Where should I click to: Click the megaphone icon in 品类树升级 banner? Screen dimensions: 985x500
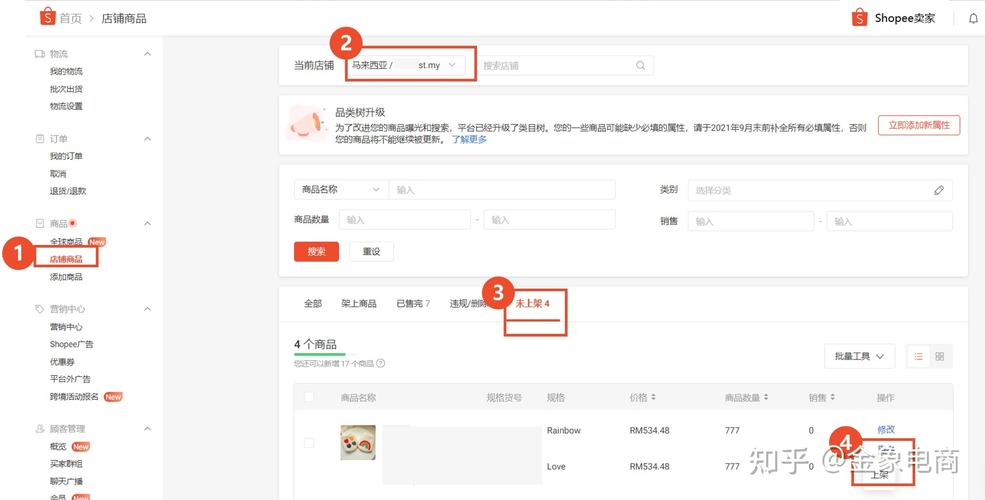click(307, 124)
